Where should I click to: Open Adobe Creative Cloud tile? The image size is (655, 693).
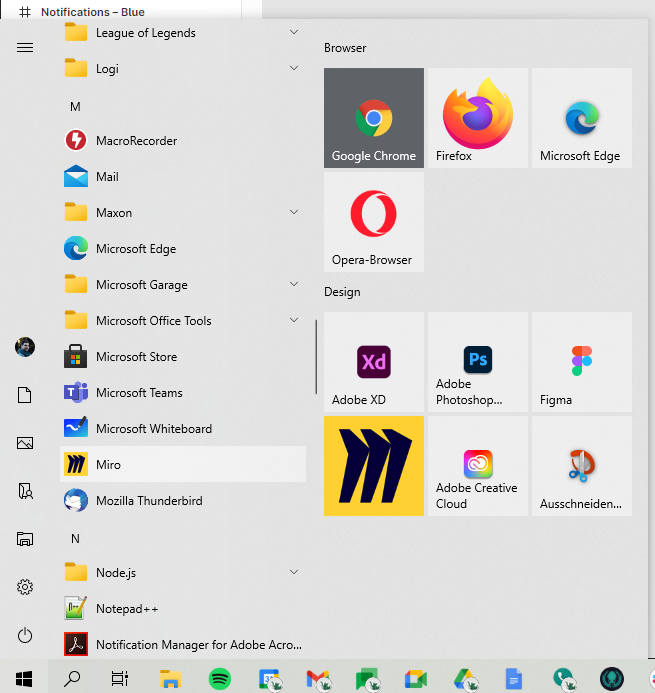coord(478,466)
